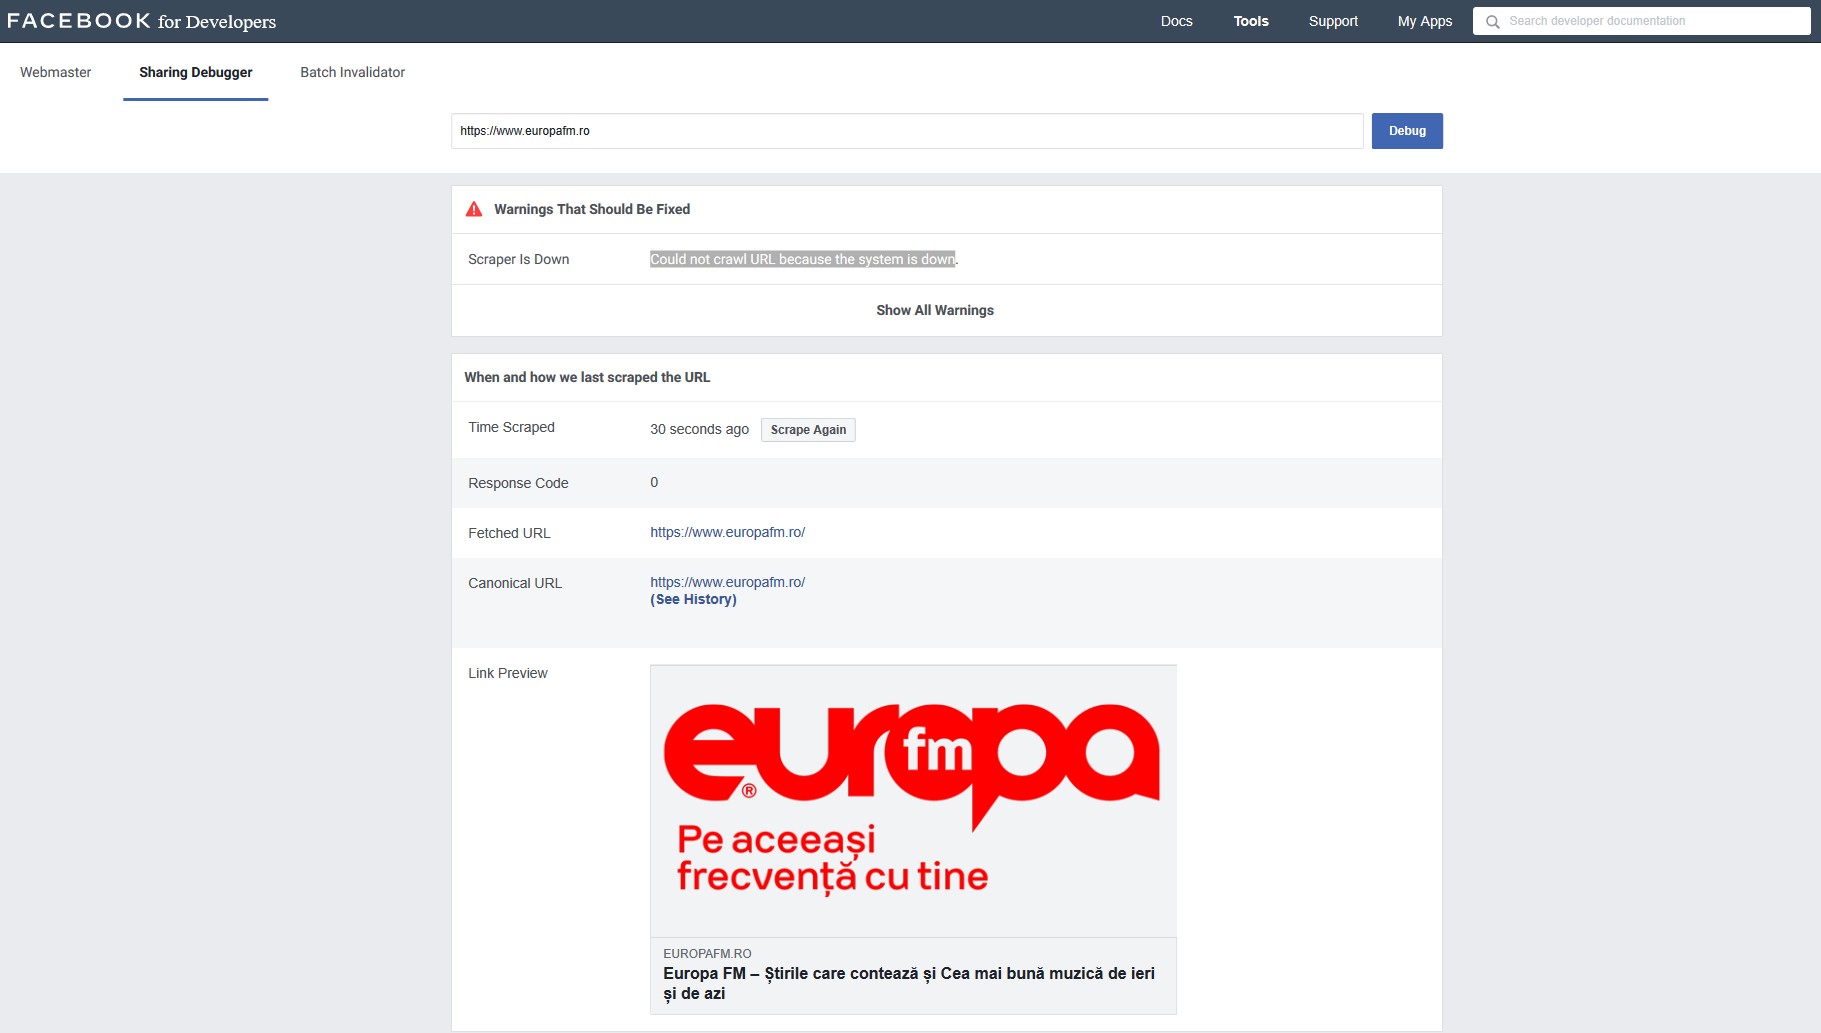Viewport: 1821px width, 1033px height.
Task: Click the search magnifier icon
Action: tap(1492, 21)
